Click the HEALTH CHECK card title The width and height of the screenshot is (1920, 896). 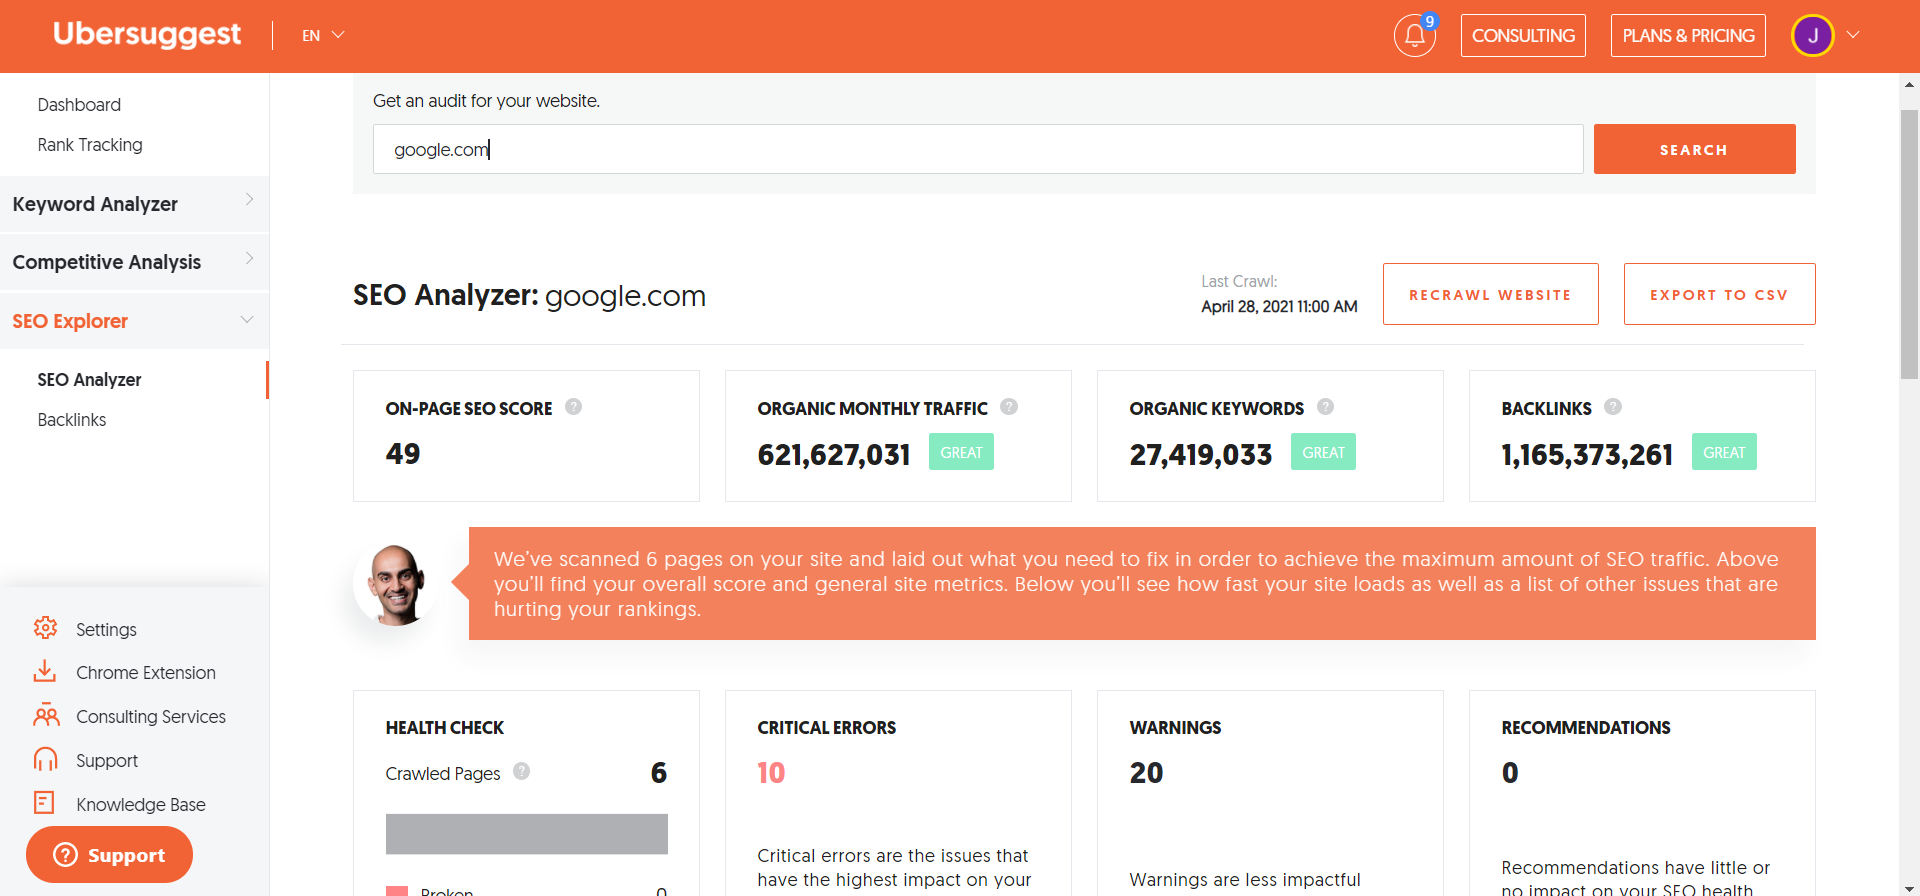pos(445,728)
